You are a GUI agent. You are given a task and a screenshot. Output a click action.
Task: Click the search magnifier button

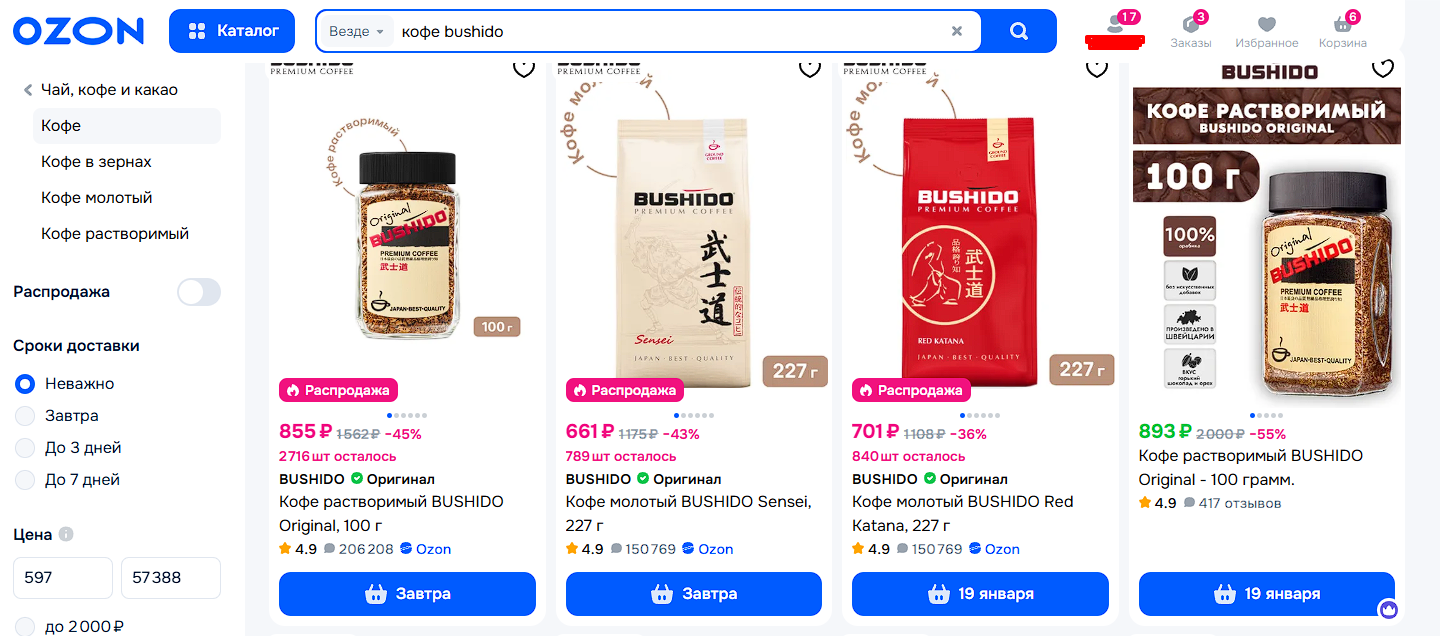click(1019, 31)
